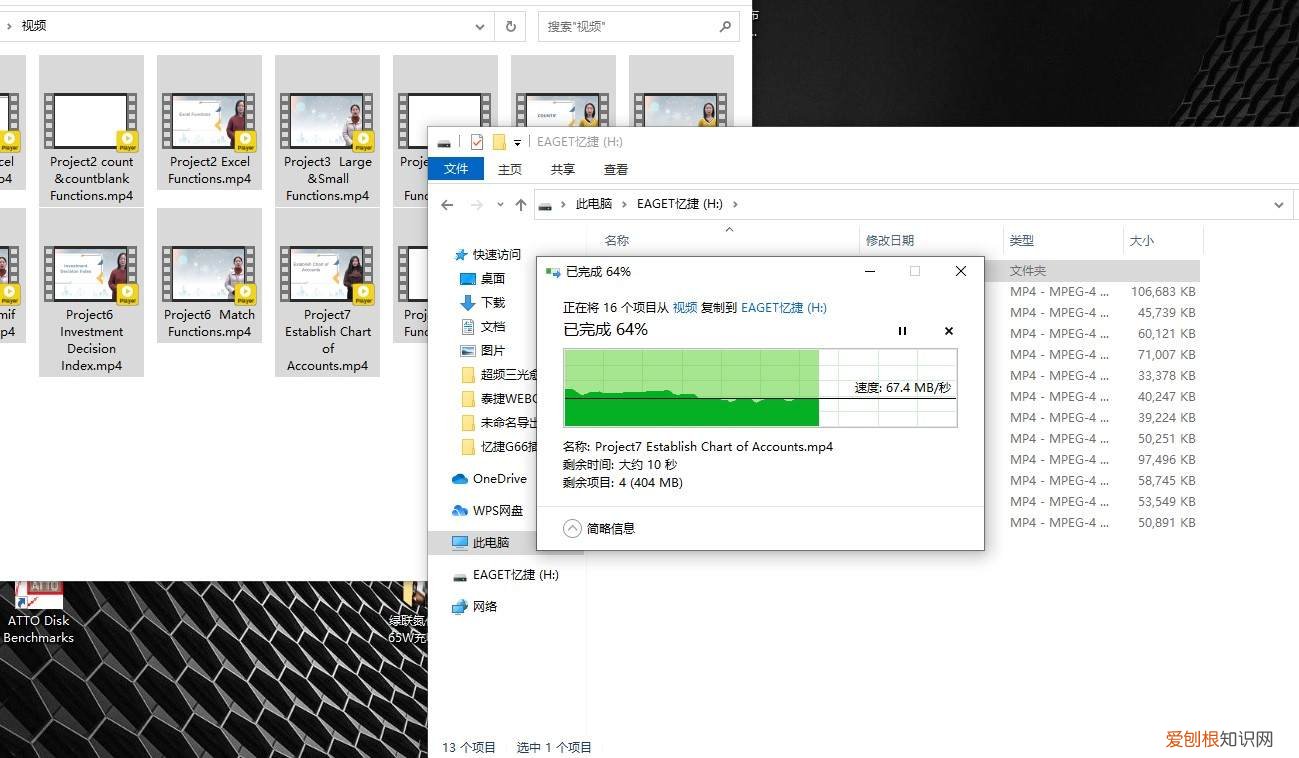Viewport: 1299px width, 758px height.
Task: Pause the file copy operation
Action: (903, 330)
